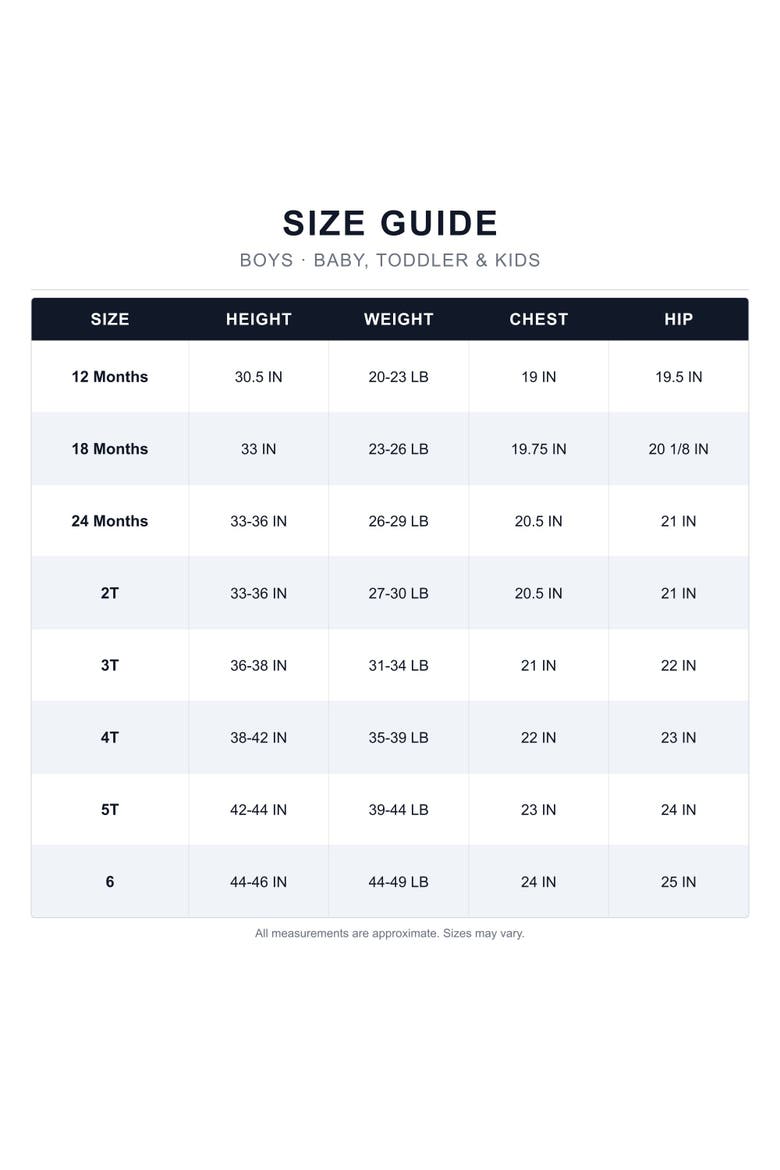Screen dimensions: 780x1170
Task: Select the WEIGHT column header
Action: click(x=399, y=319)
